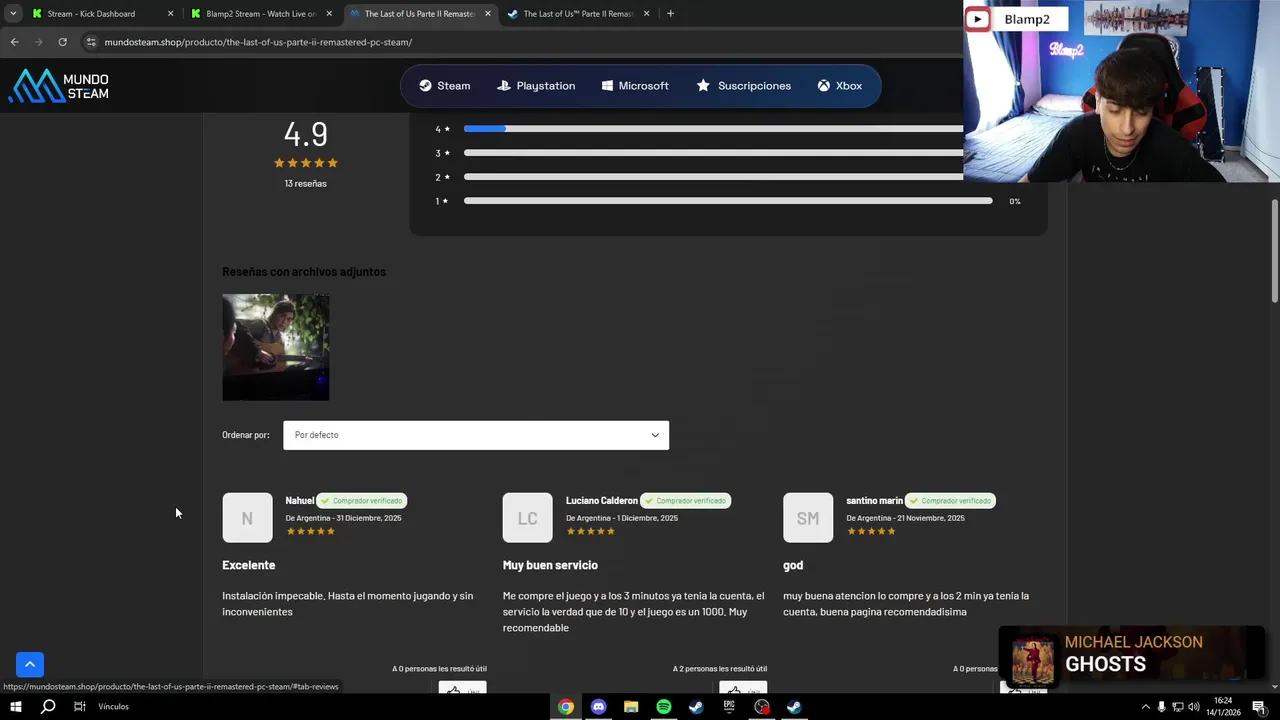Open File Explorer from the taskbar
The width and height of the screenshot is (1280, 720).
[631, 707]
